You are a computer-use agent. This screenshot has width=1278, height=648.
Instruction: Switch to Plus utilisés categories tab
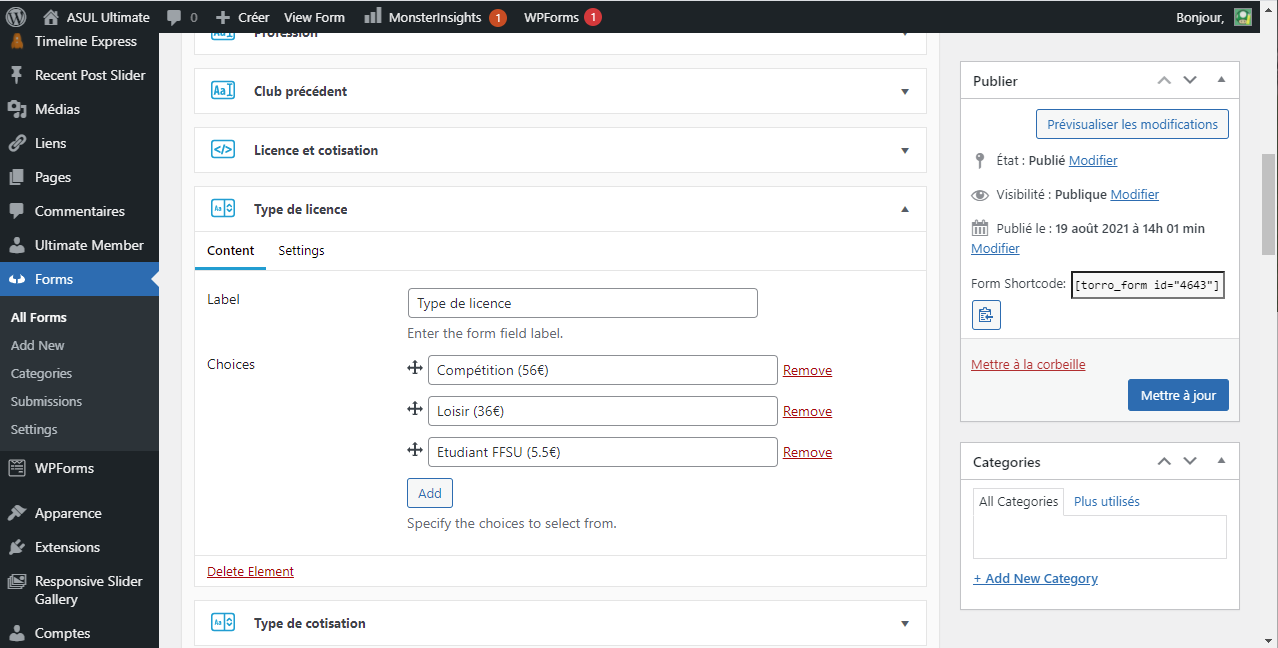click(1106, 501)
